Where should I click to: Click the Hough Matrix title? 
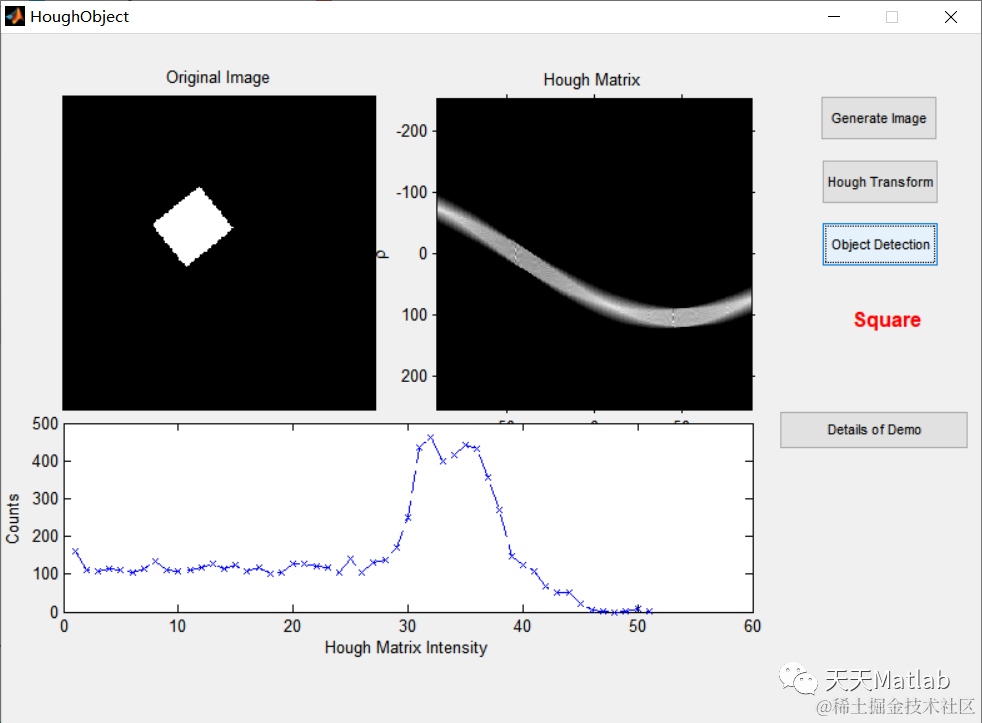pos(592,80)
